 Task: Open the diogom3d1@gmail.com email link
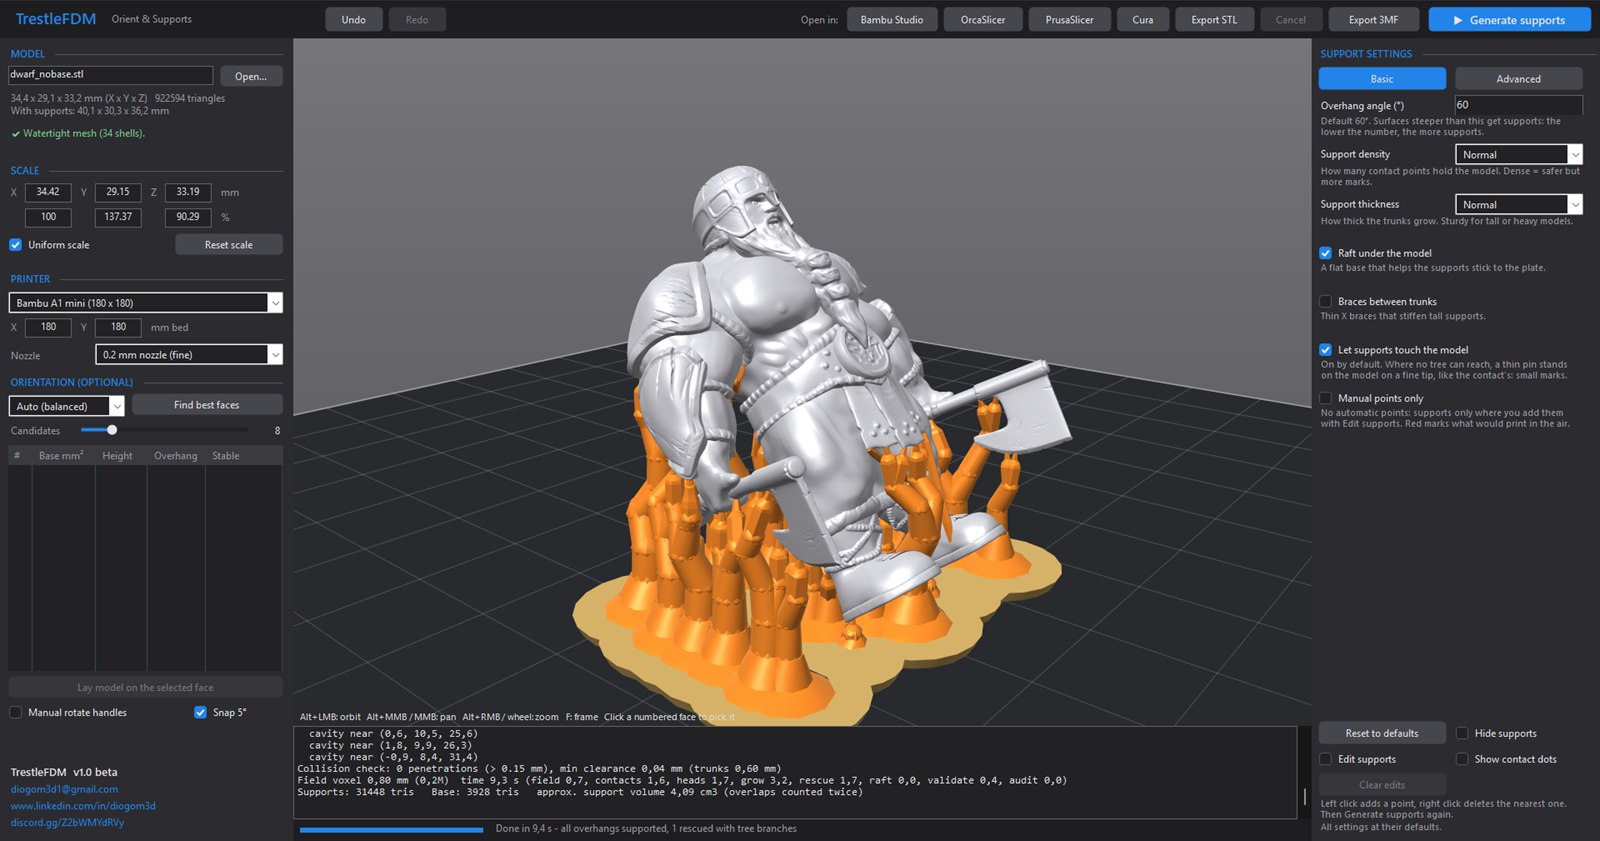point(64,789)
